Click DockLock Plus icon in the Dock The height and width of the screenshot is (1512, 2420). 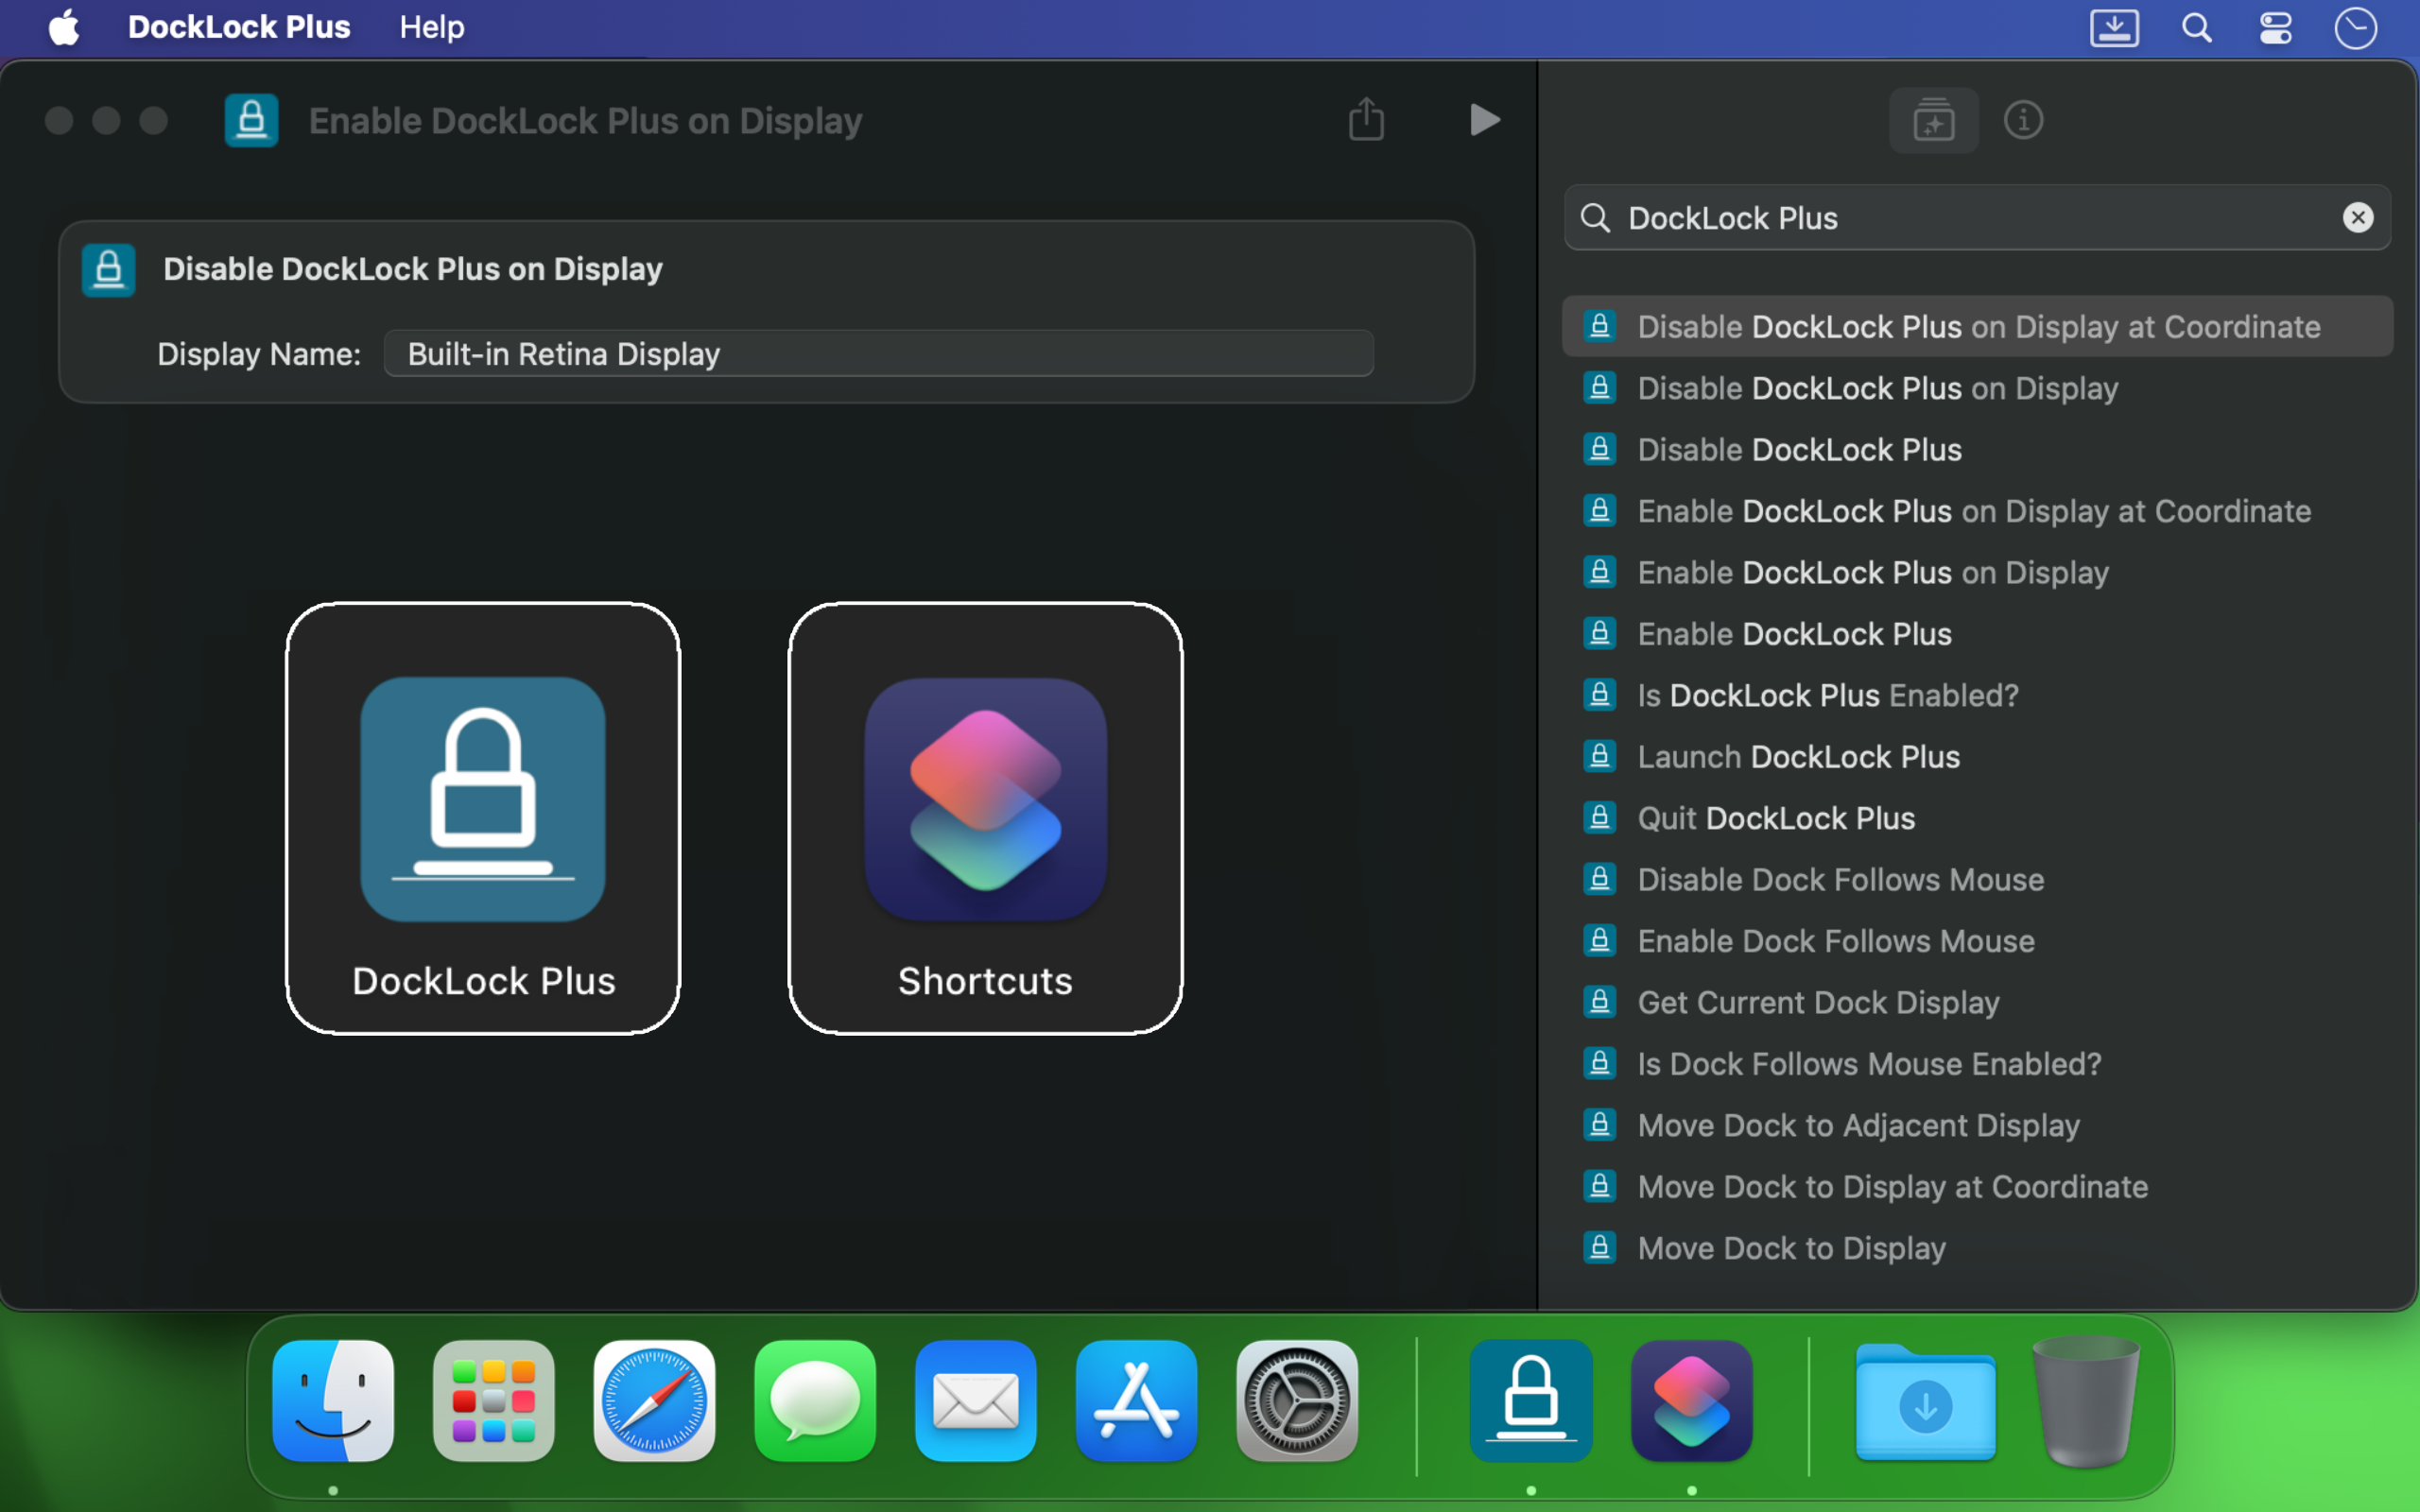click(1531, 1400)
